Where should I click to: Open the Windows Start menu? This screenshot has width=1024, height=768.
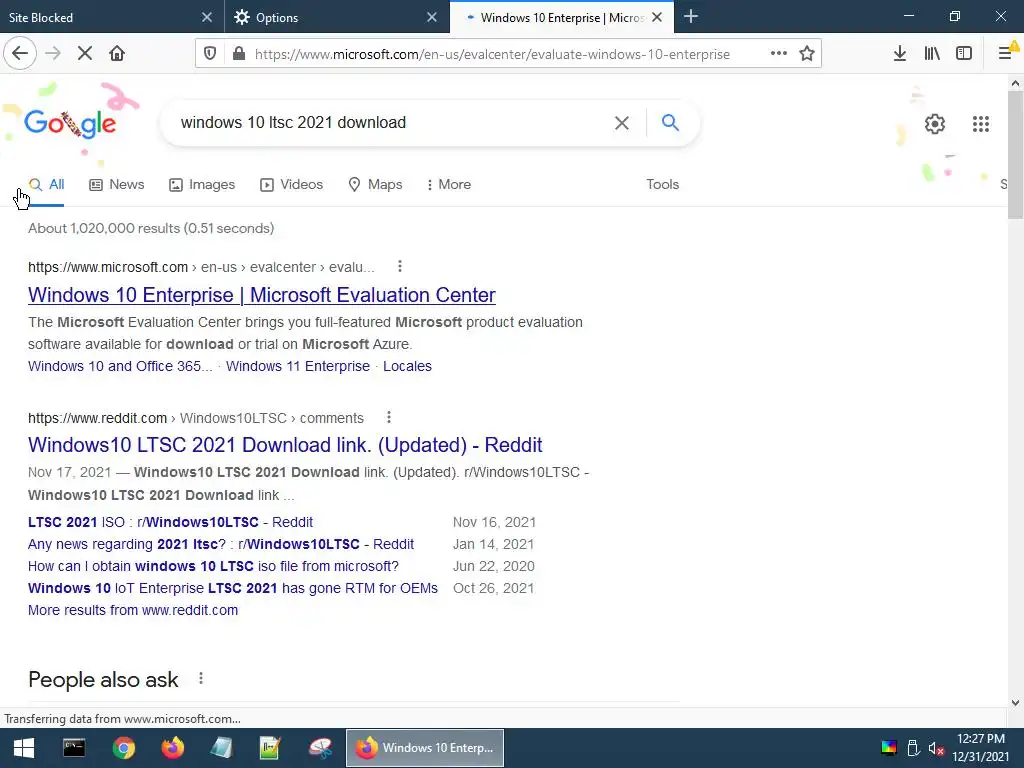(x=24, y=748)
